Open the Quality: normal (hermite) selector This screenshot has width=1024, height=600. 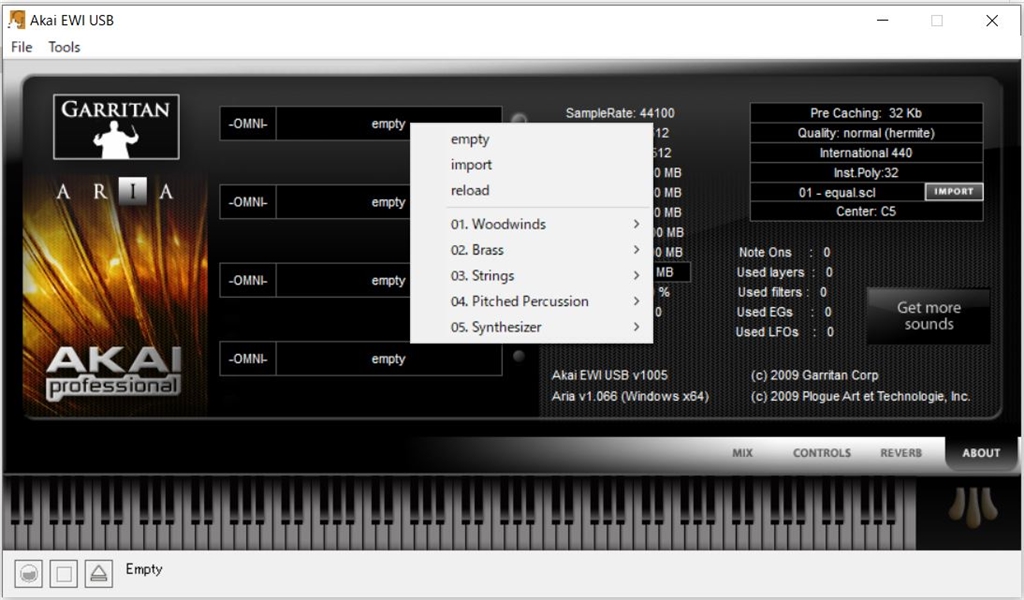866,133
